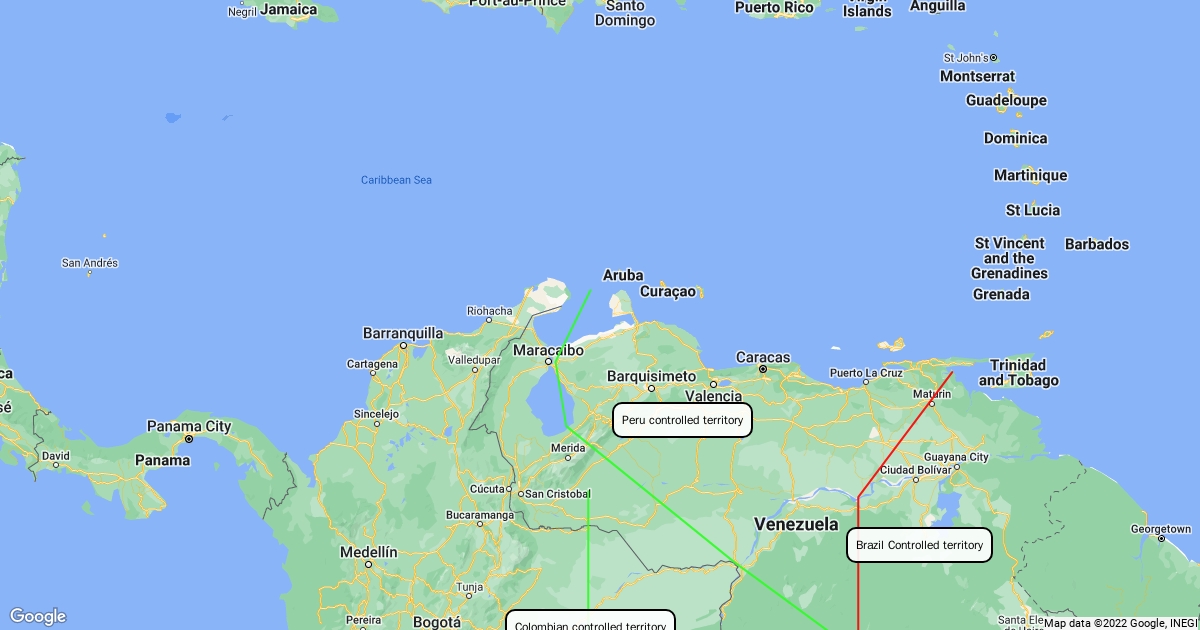The height and width of the screenshot is (630, 1200).
Task: Click the Google logo in the corner
Action: [x=38, y=616]
